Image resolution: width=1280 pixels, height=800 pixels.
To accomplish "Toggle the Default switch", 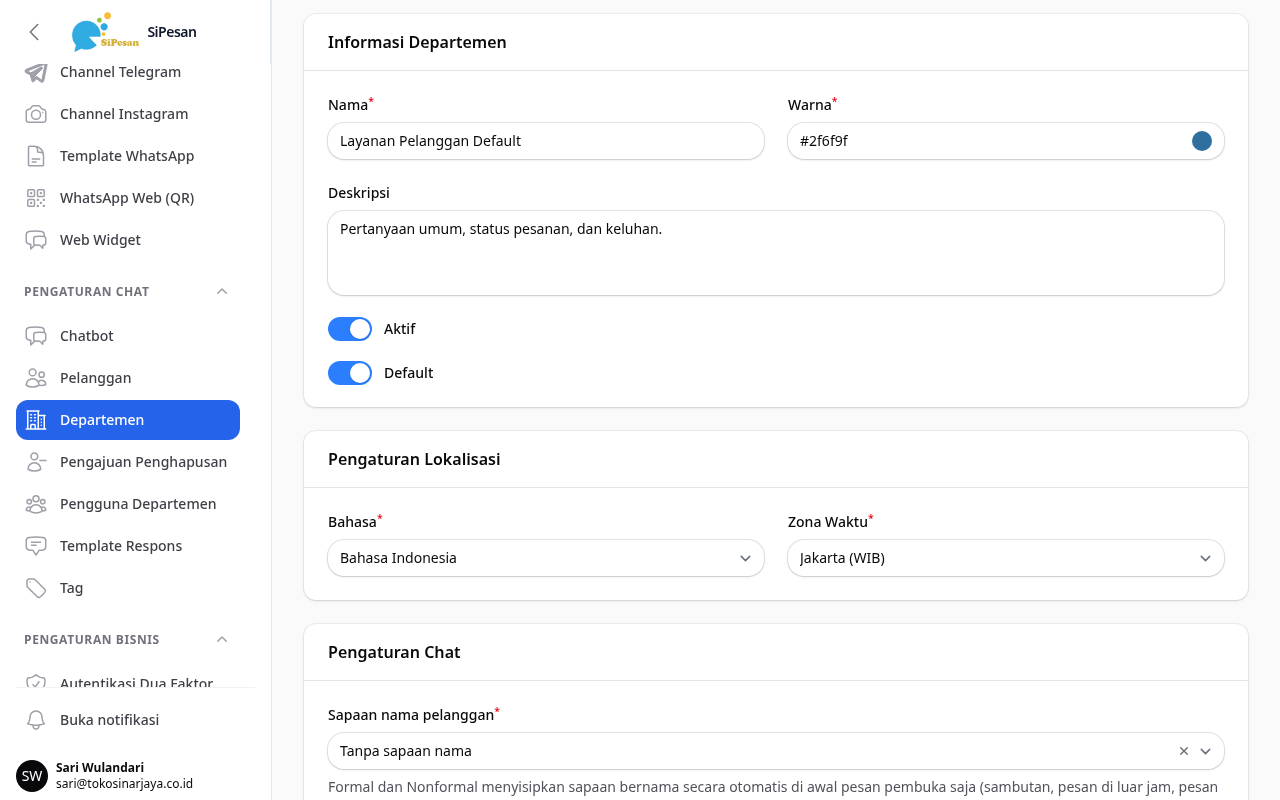I will [x=350, y=373].
